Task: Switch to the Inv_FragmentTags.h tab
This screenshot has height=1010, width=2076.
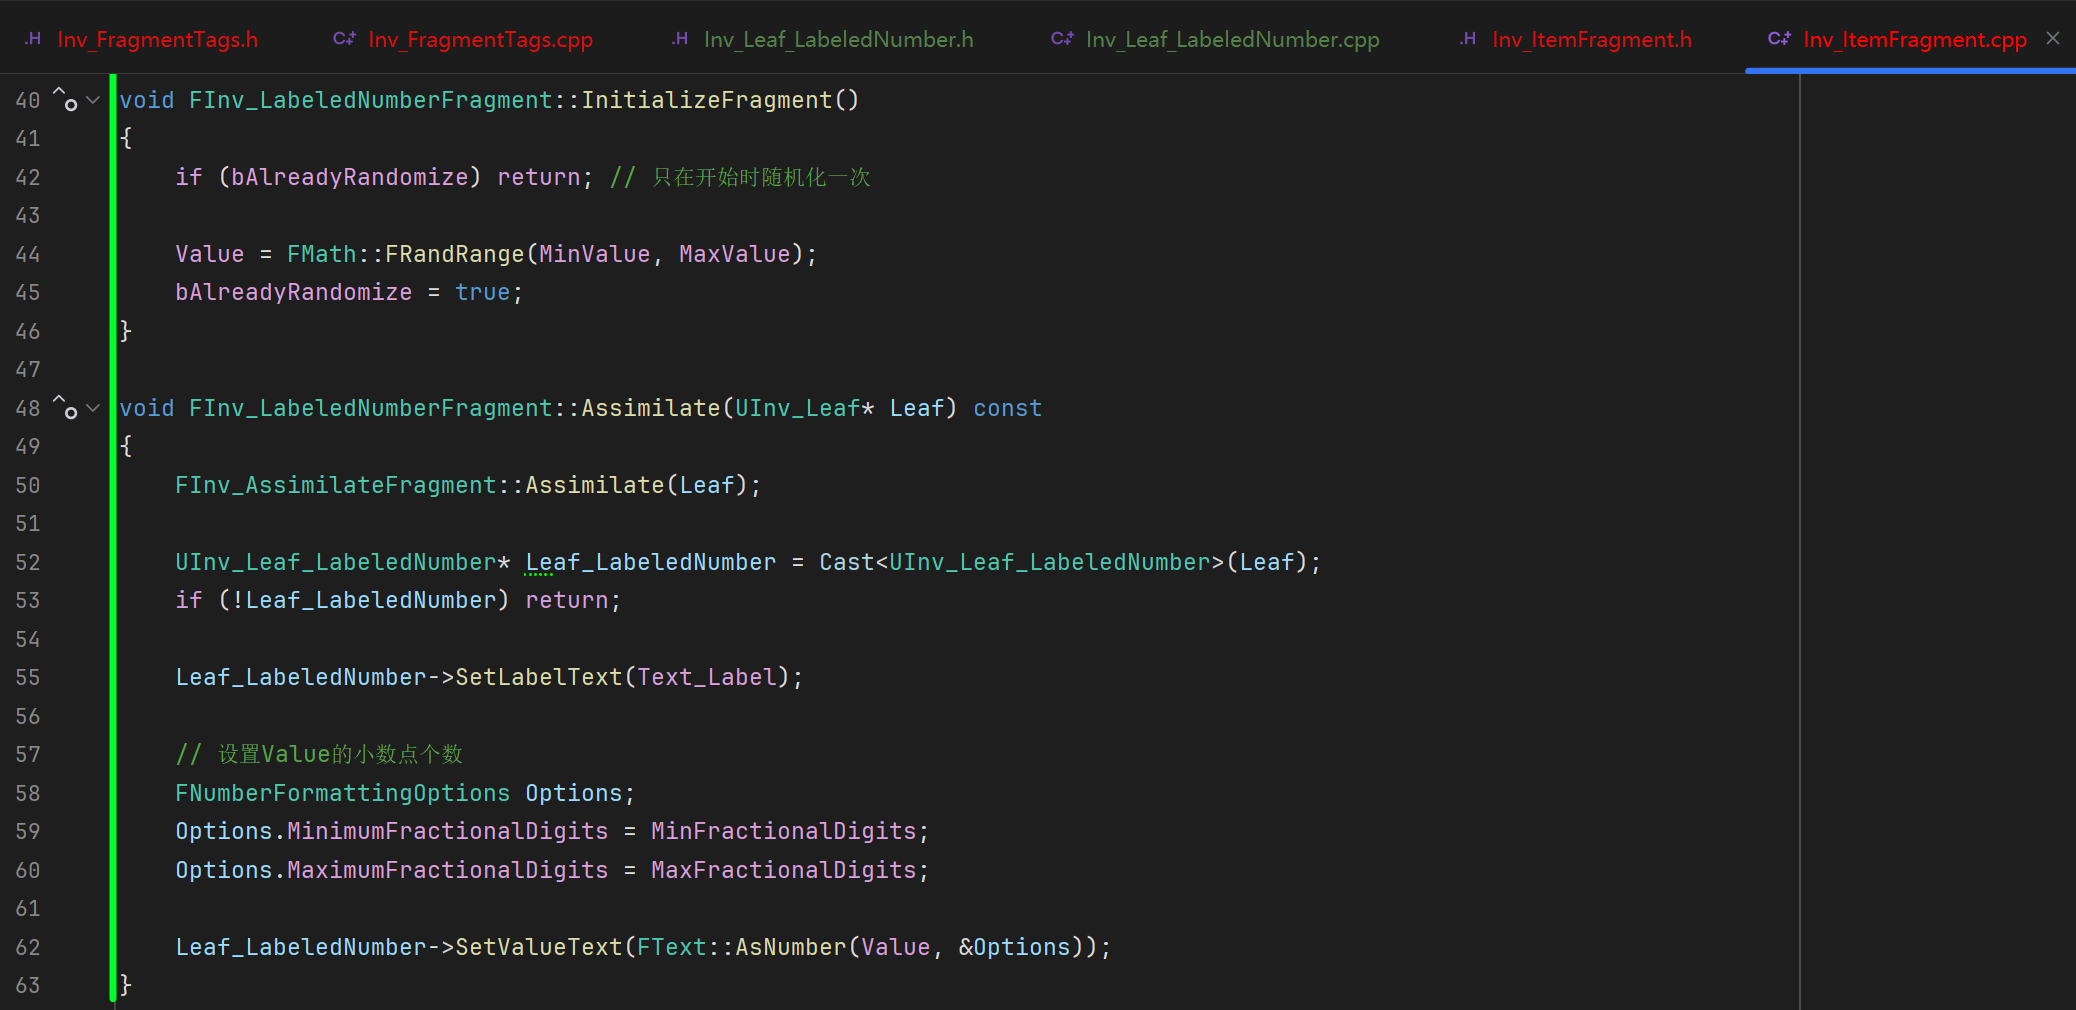Action: tap(141, 39)
